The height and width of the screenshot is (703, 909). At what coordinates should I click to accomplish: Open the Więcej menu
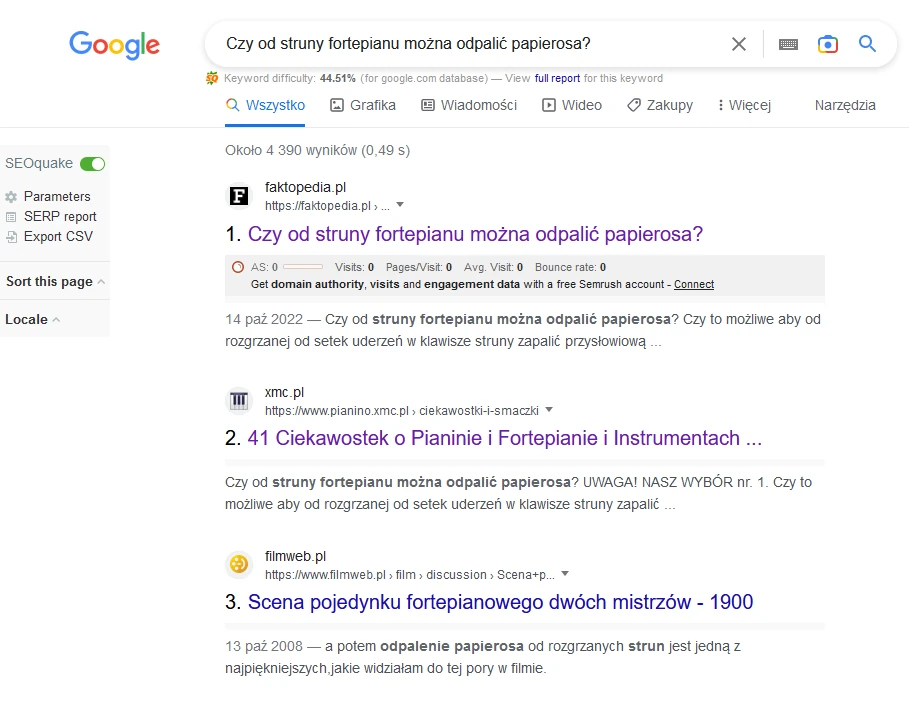point(743,105)
